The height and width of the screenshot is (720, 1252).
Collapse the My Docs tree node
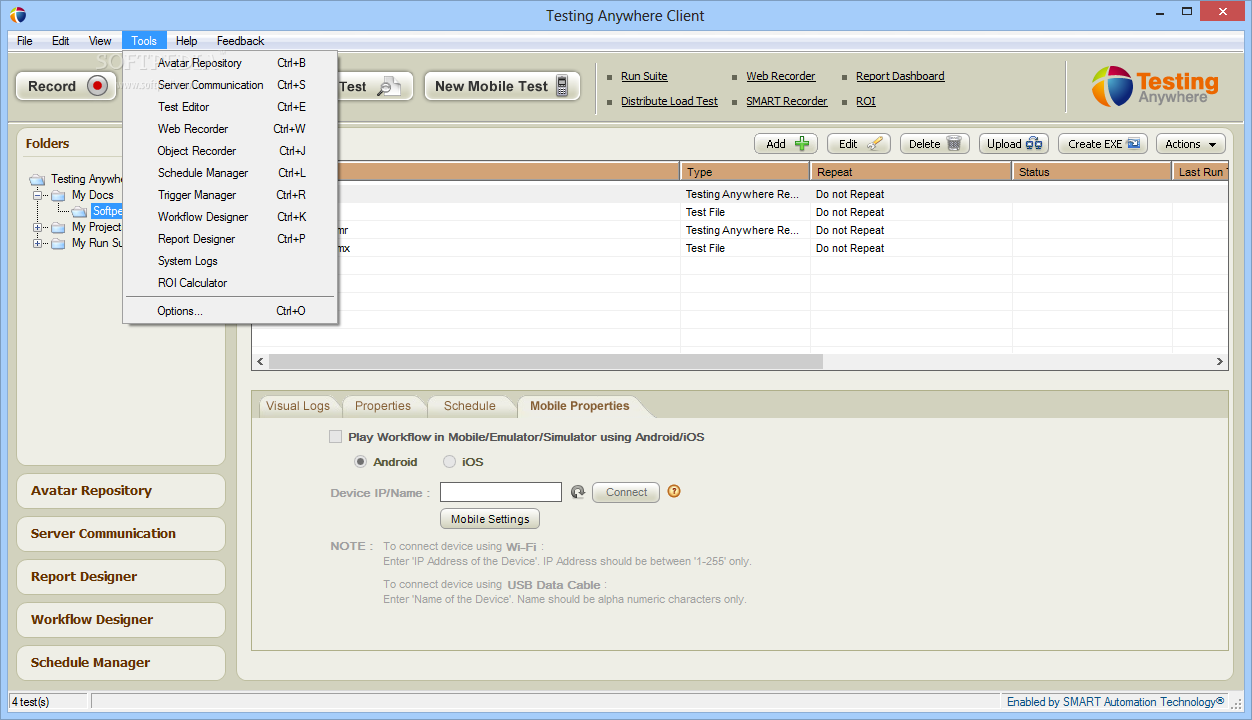(38, 195)
